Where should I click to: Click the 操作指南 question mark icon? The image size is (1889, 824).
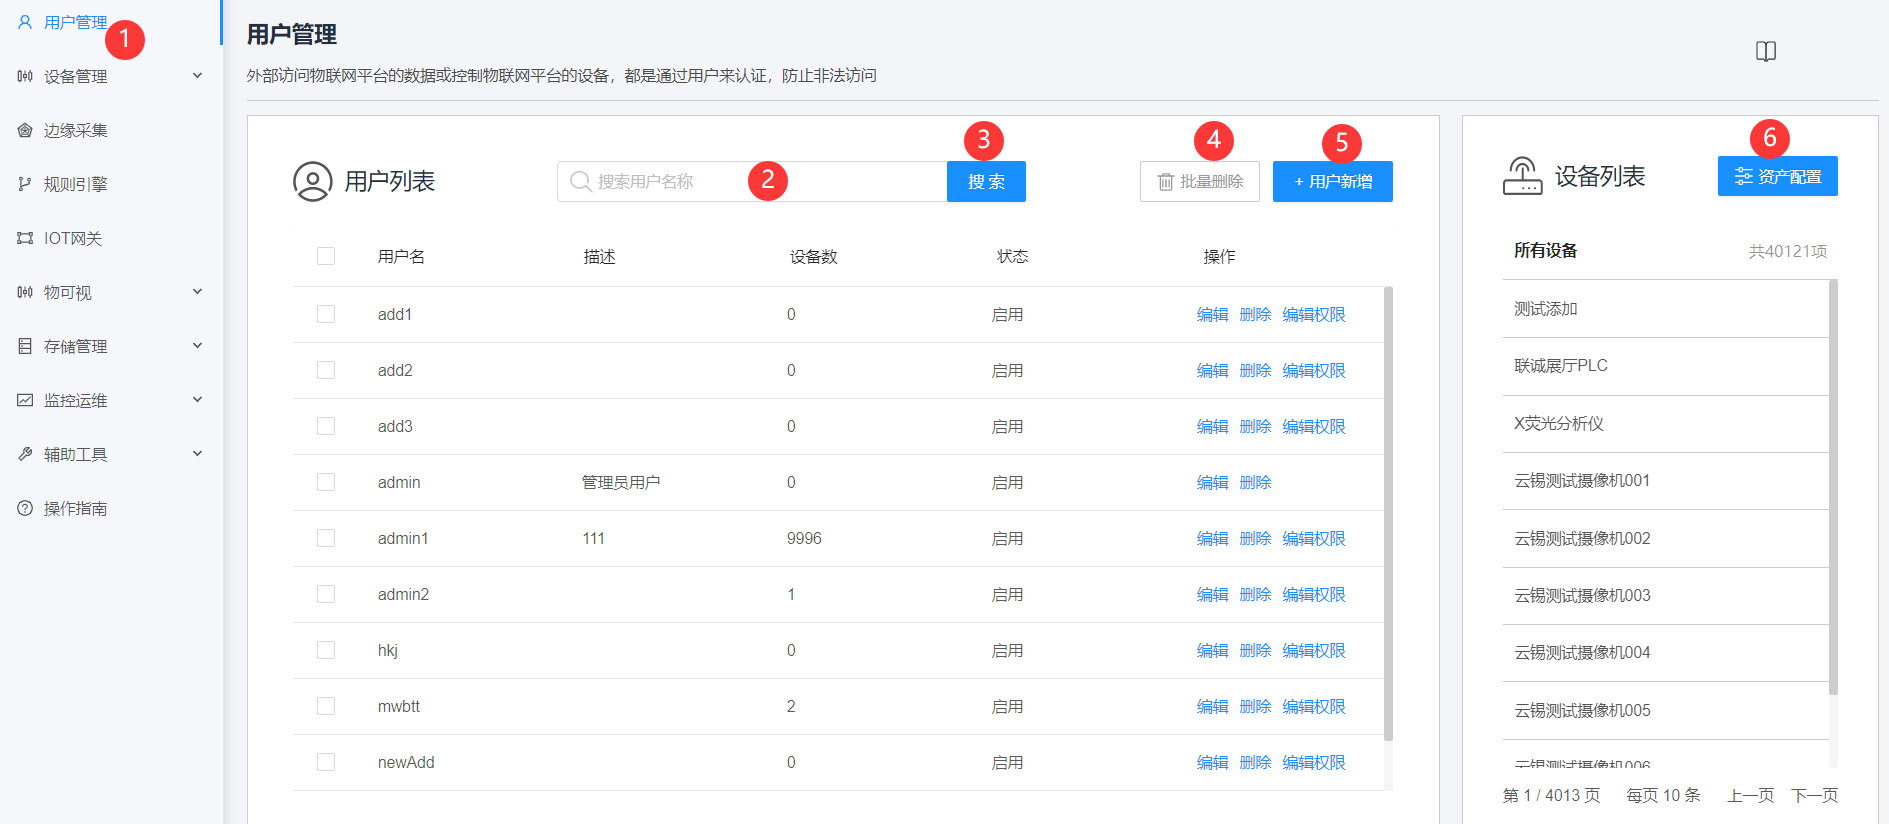(x=25, y=508)
